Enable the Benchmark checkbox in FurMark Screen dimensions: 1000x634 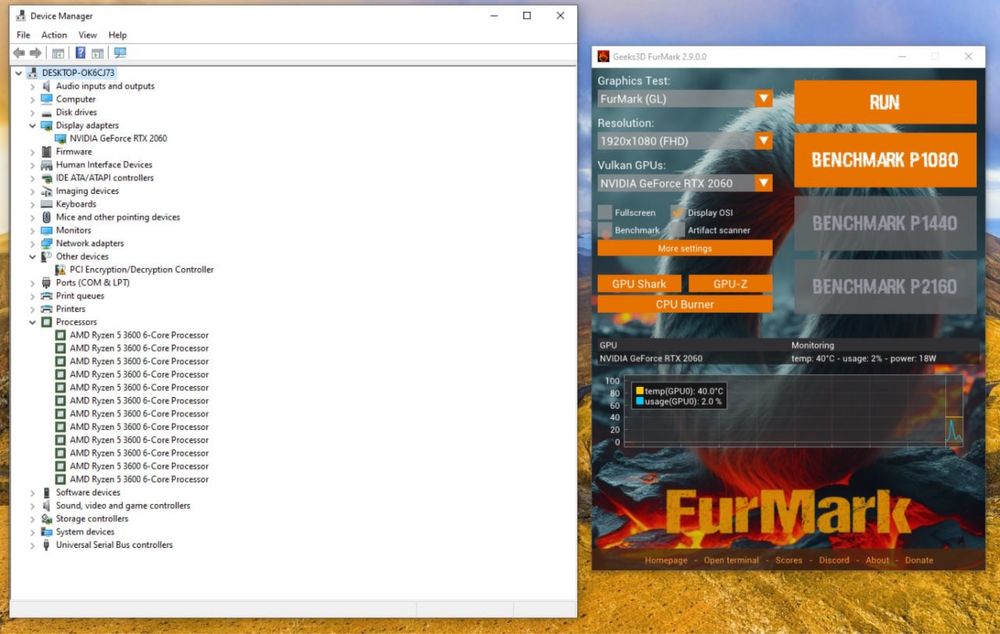605,230
